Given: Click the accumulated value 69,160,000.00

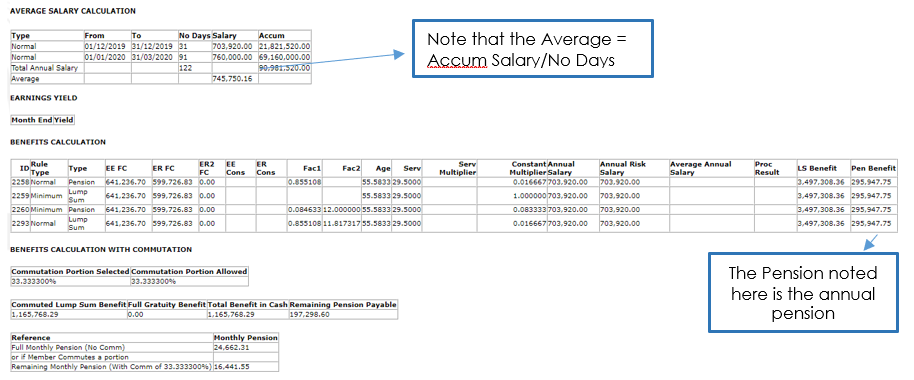Looking at the screenshot, I should pos(284,57).
